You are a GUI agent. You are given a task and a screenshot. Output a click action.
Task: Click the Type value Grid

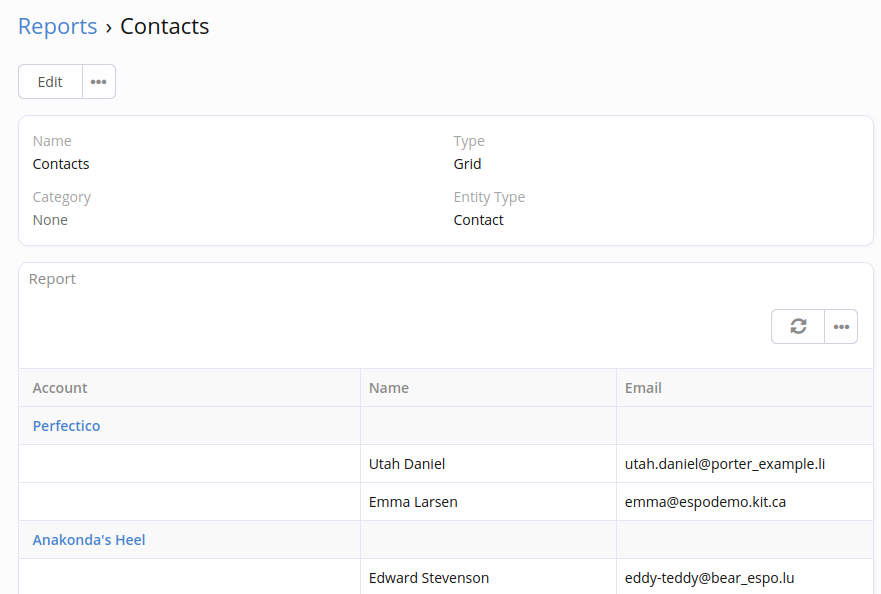pos(467,164)
